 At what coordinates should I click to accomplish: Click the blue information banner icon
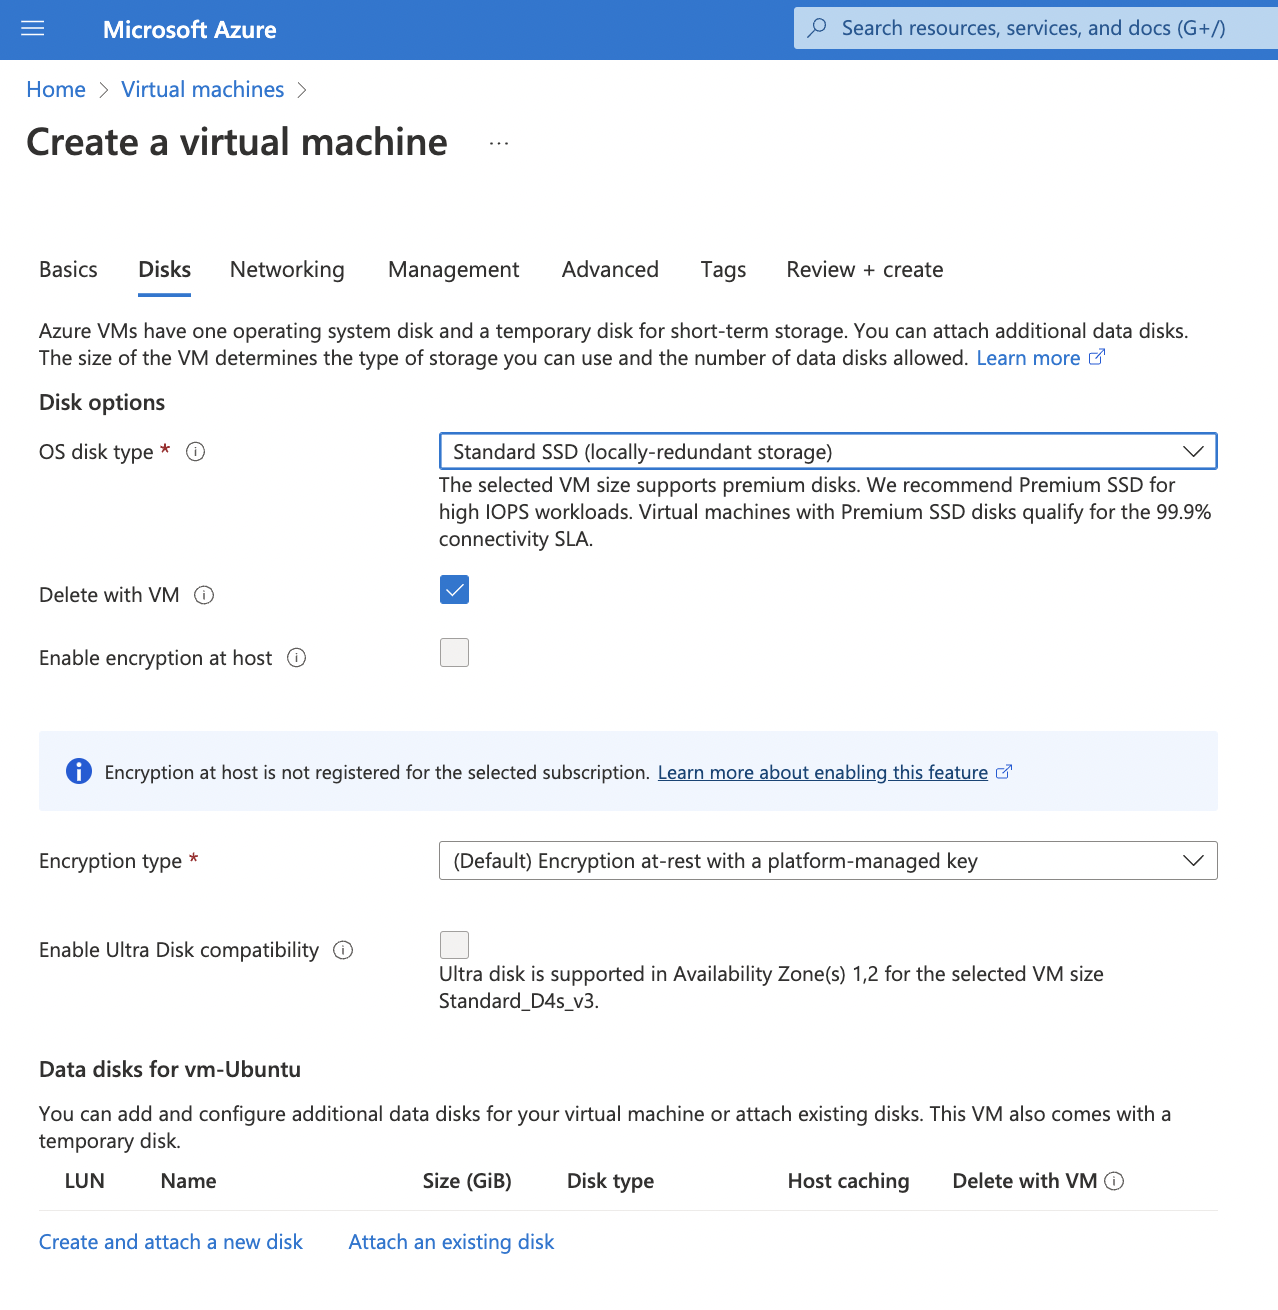point(79,771)
